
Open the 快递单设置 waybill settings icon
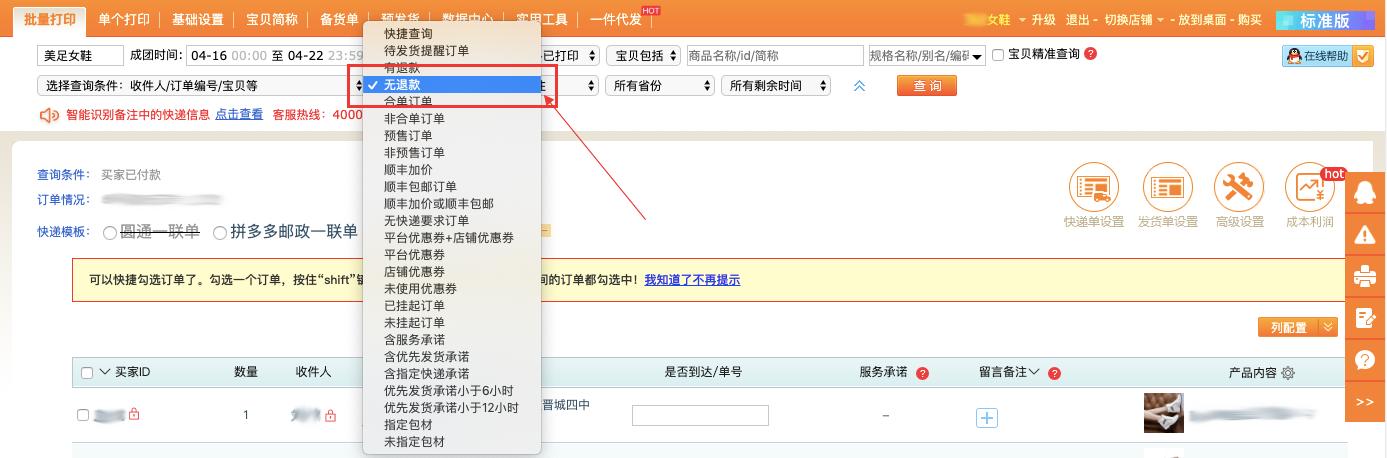1093,187
